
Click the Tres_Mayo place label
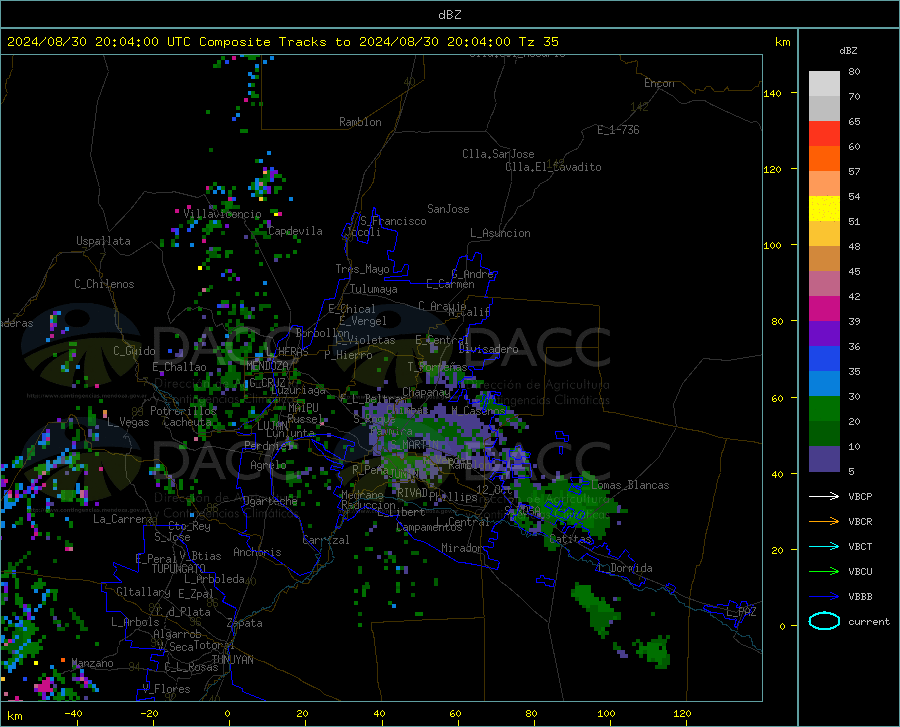pyautogui.click(x=362, y=269)
